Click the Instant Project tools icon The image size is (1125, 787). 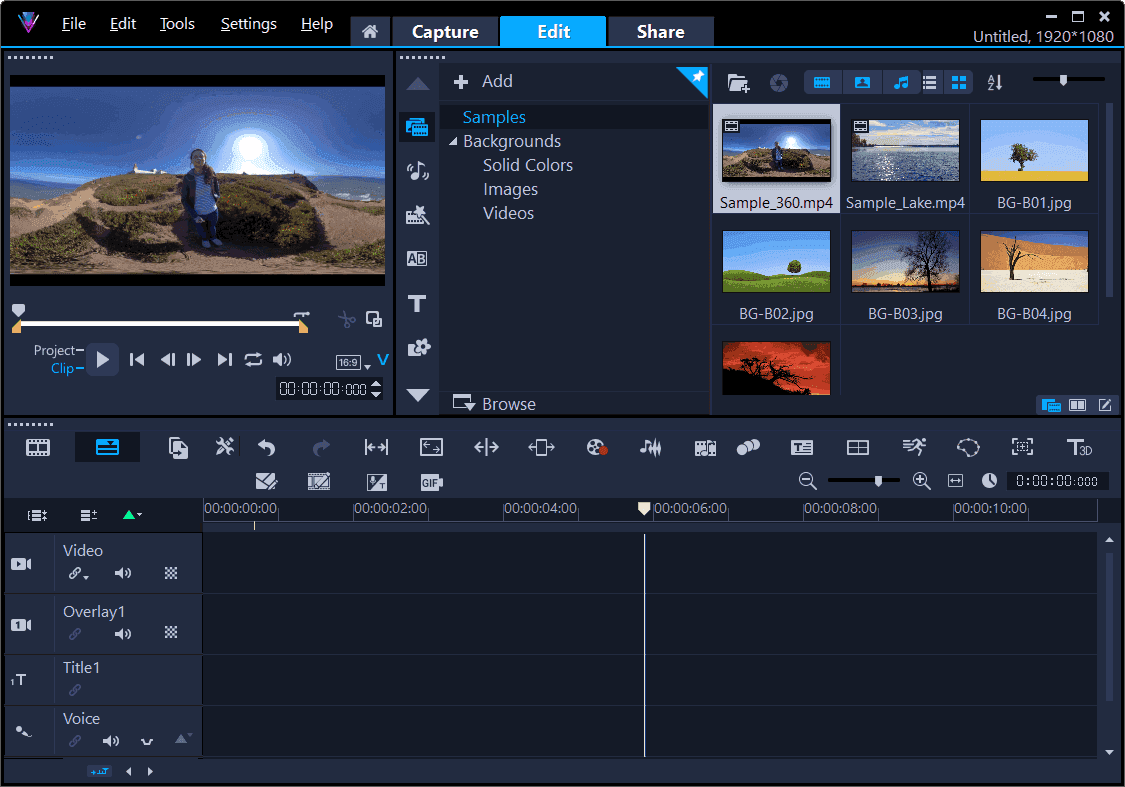(225, 447)
